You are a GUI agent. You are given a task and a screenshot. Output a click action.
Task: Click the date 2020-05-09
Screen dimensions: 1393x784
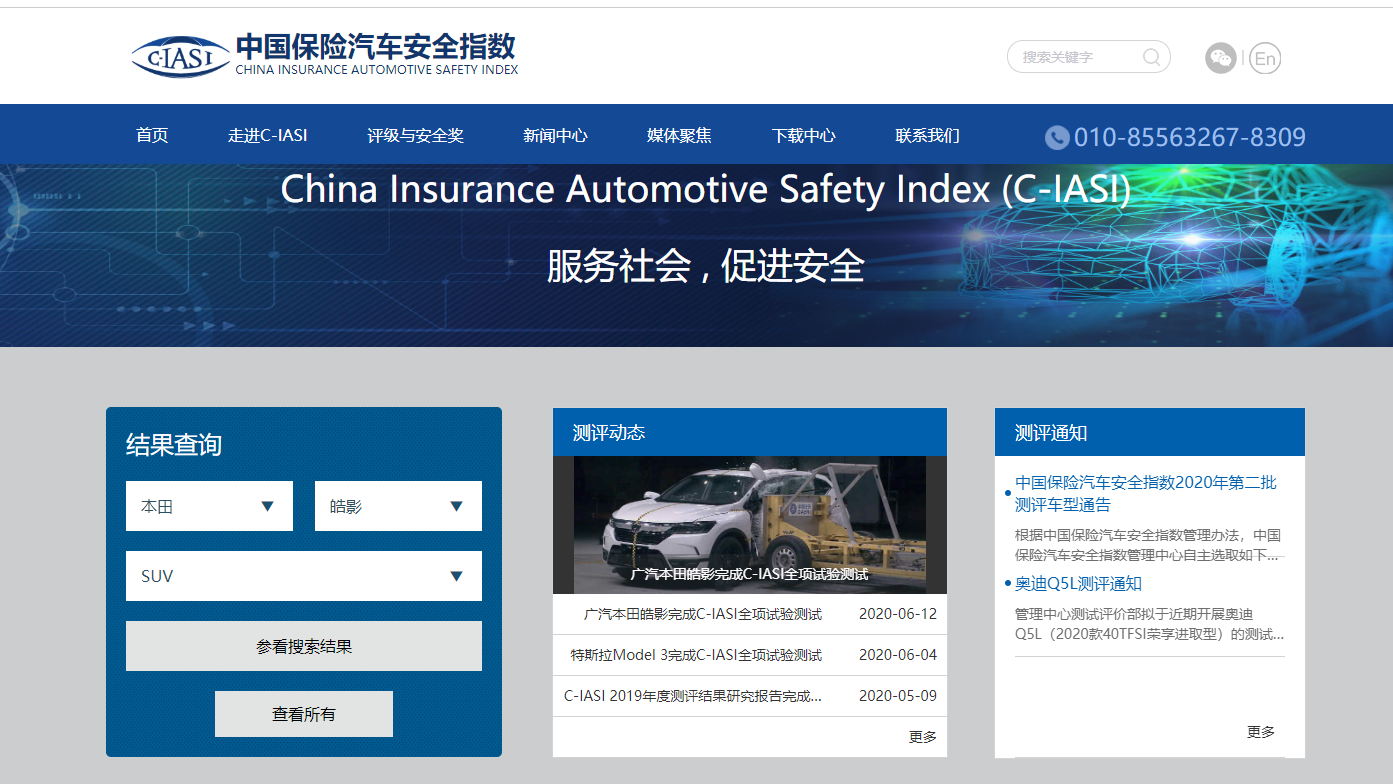point(898,696)
